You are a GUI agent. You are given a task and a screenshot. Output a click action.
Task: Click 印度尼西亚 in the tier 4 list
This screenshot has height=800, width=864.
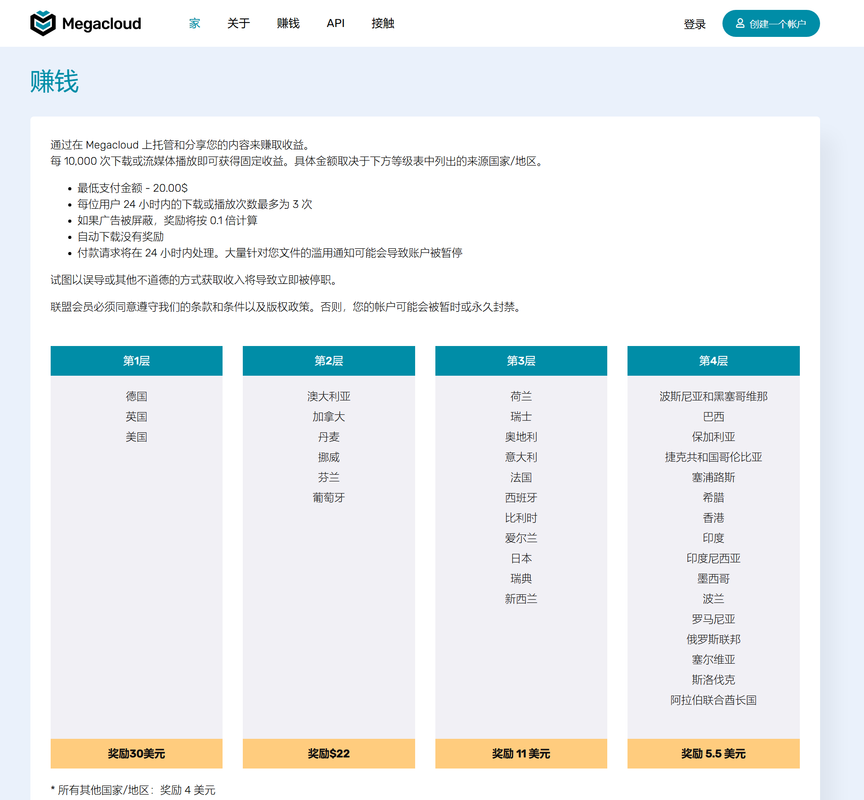coord(714,559)
